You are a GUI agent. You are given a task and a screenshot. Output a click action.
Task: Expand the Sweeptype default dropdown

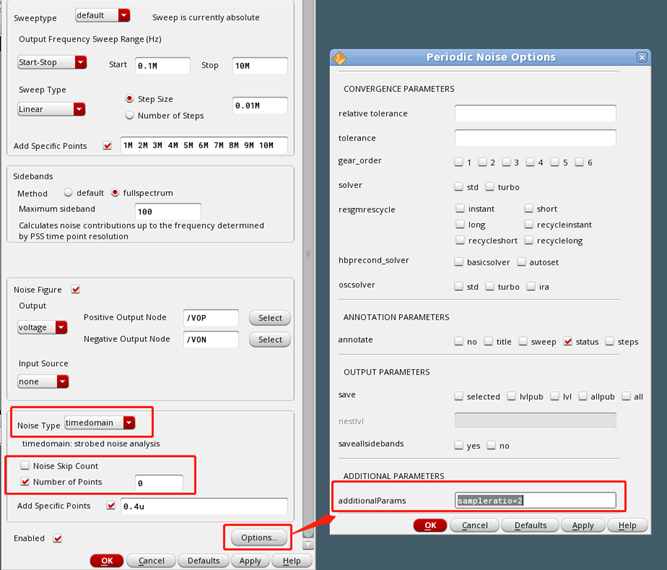(103, 15)
